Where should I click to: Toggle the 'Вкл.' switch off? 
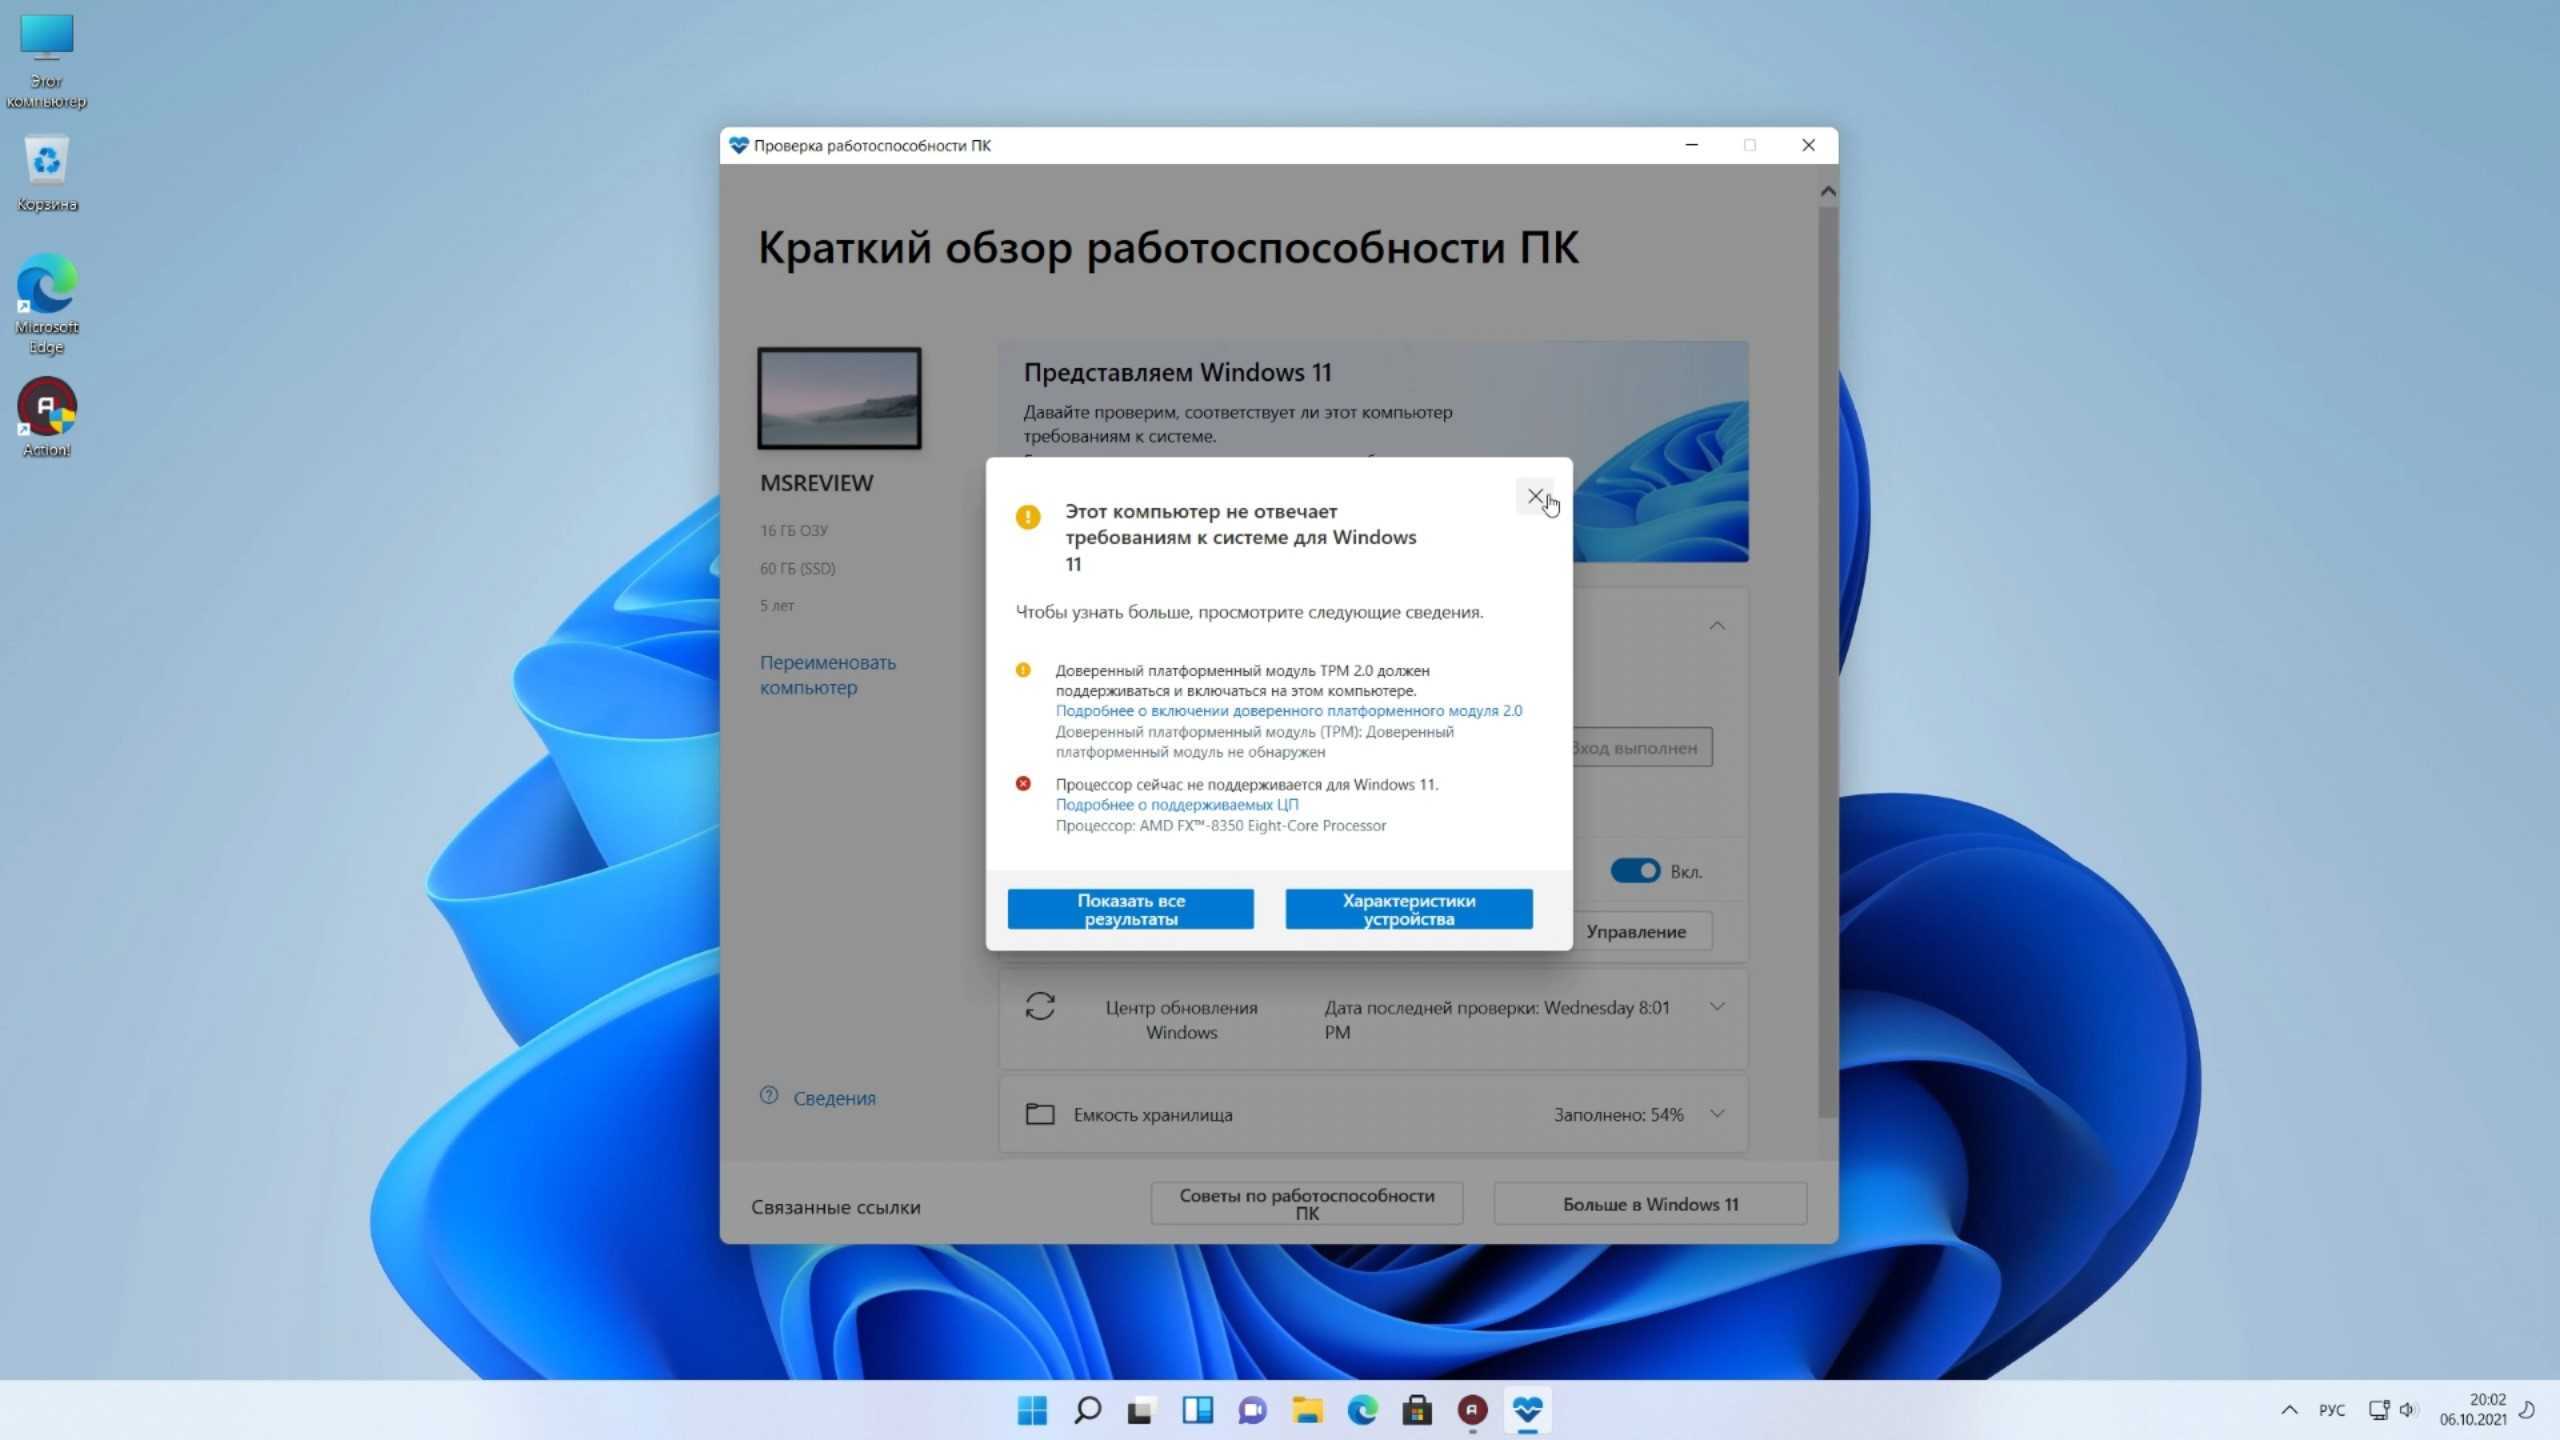(1635, 871)
